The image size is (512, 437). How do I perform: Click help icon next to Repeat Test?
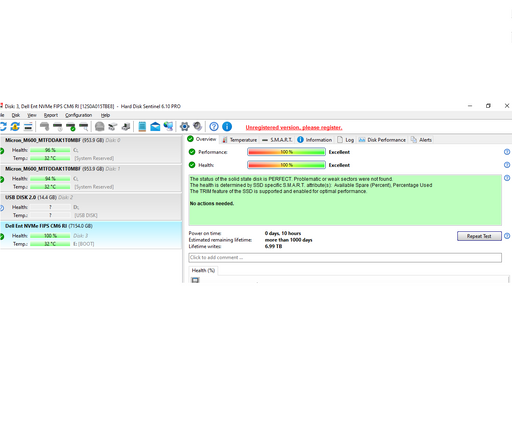507,236
